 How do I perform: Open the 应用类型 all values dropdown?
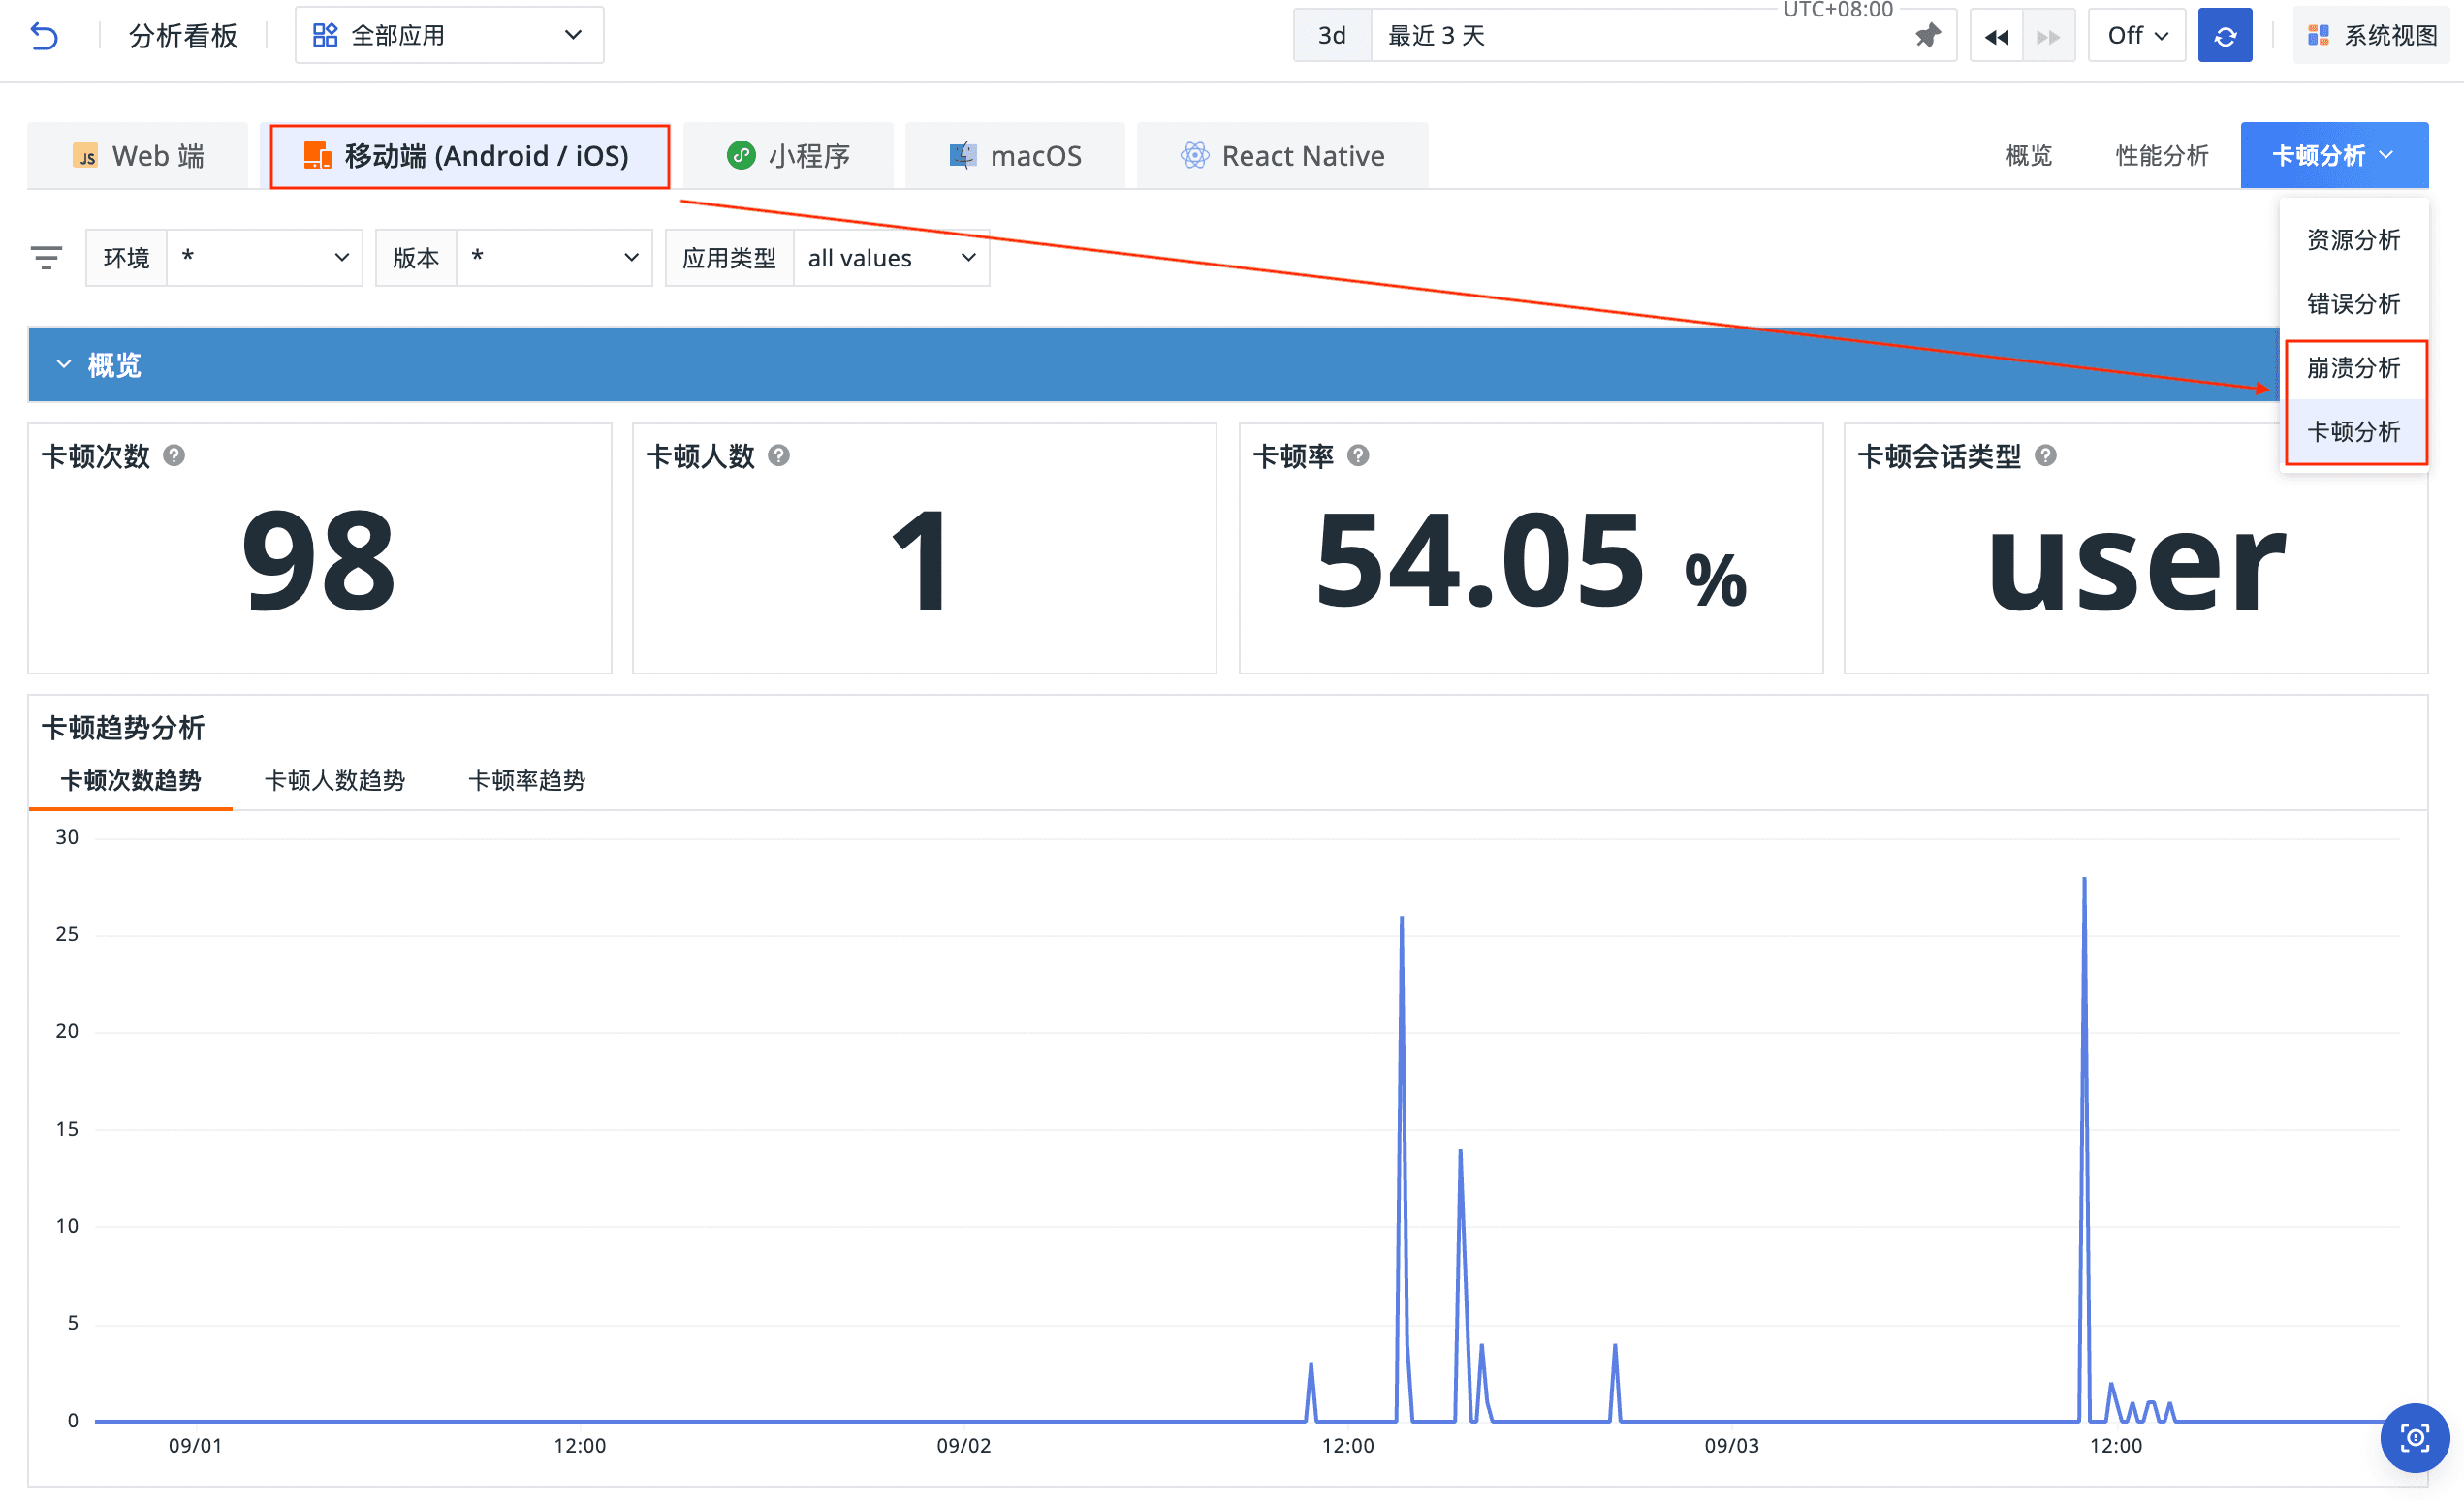891,258
